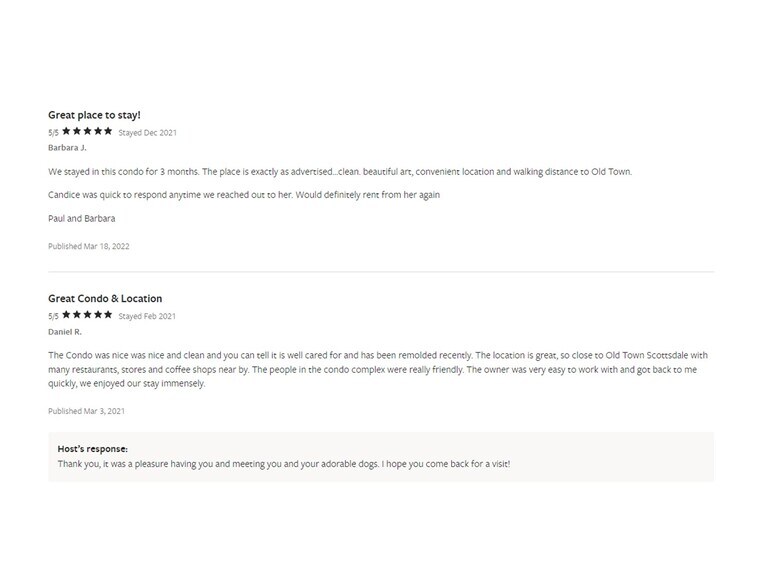Viewport: 761px width, 588px height.
Task: Click the "Great Condo & Location" review title
Action: pos(105,299)
